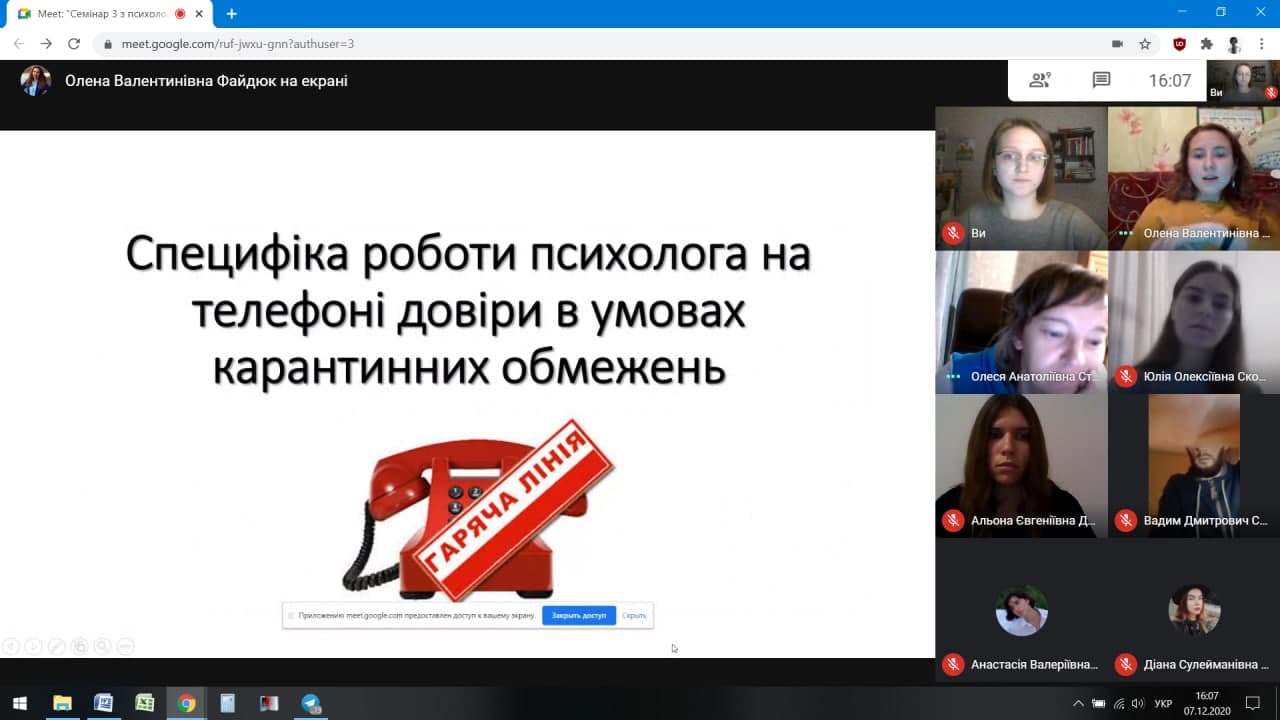The image size is (1280, 720).
Task: Open a new browser tab
Action: coord(232,14)
